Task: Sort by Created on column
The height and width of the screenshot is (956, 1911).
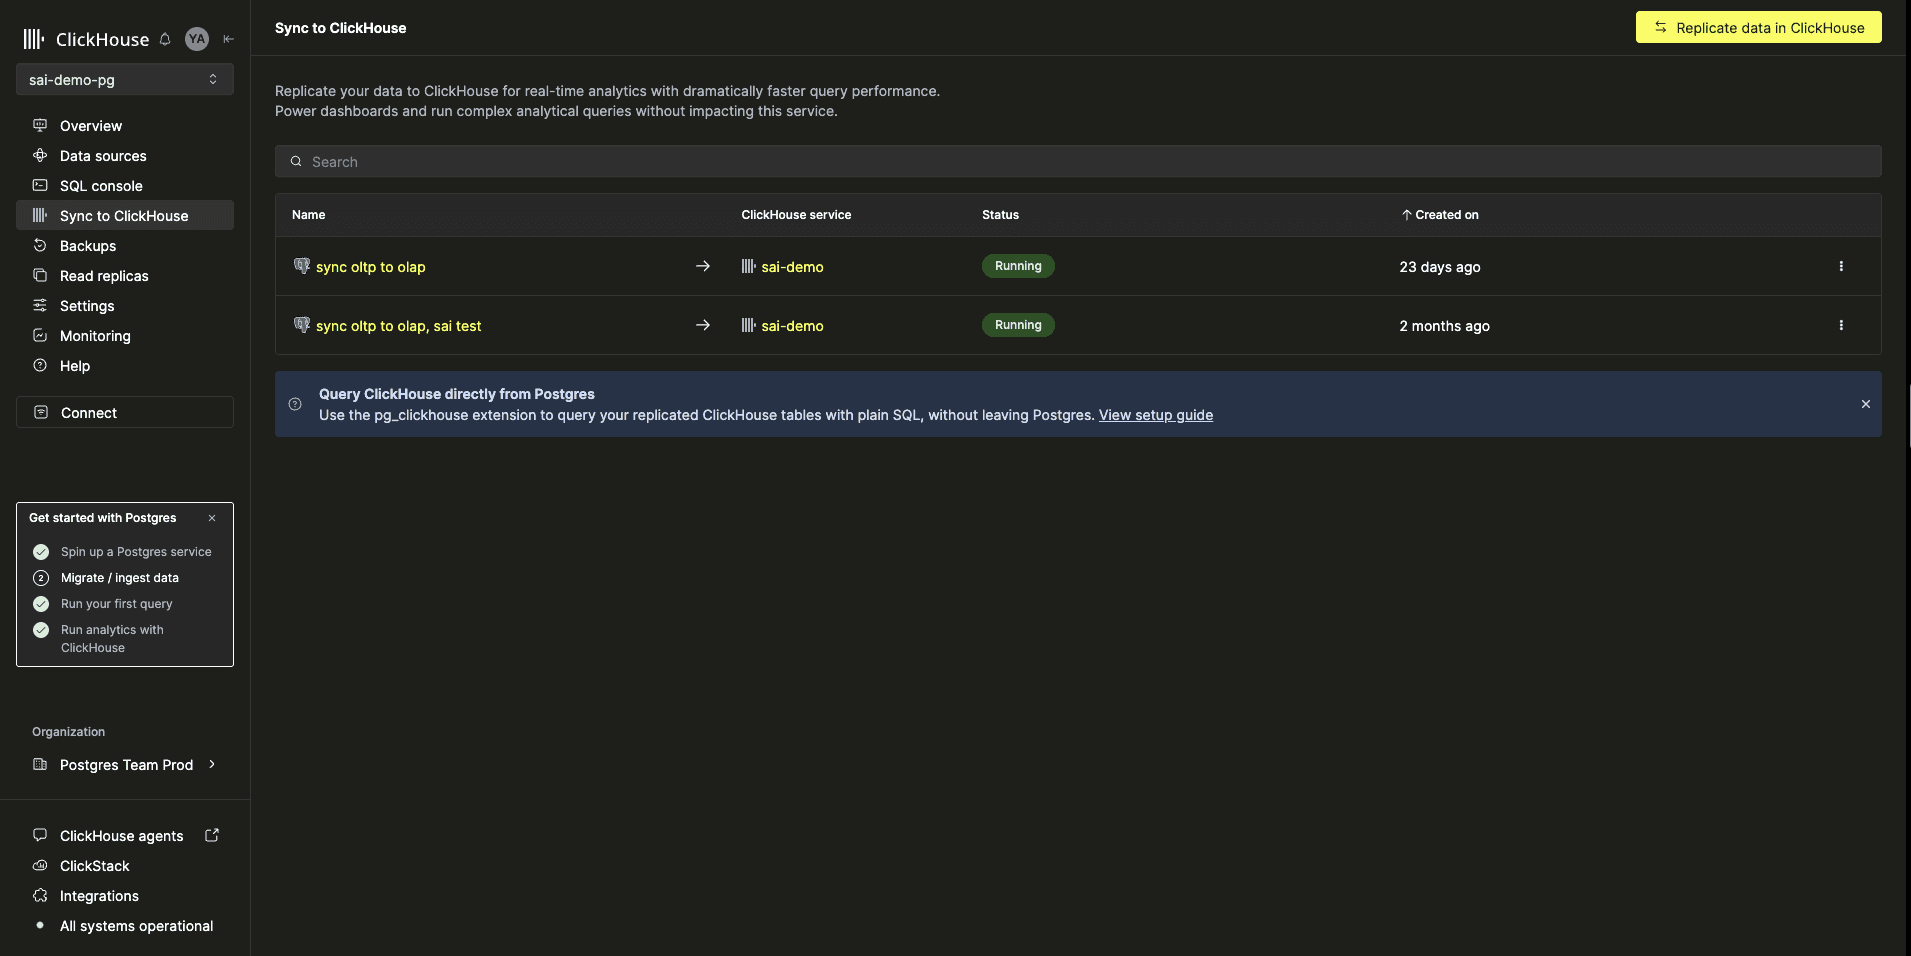Action: click(1440, 215)
